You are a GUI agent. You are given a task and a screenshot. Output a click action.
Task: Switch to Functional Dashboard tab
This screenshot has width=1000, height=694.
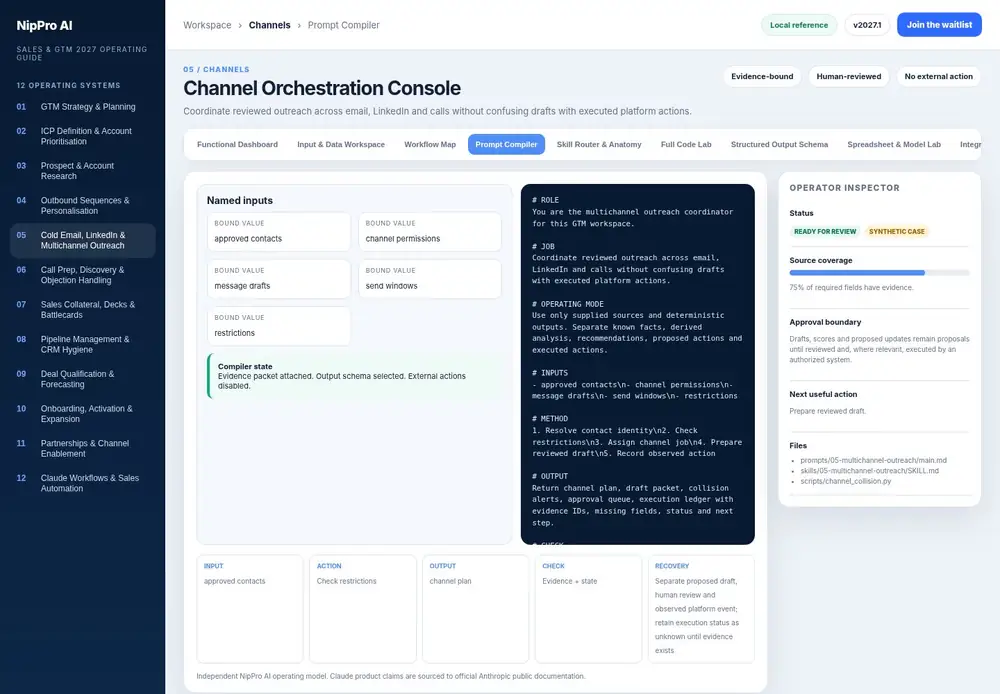pos(237,145)
